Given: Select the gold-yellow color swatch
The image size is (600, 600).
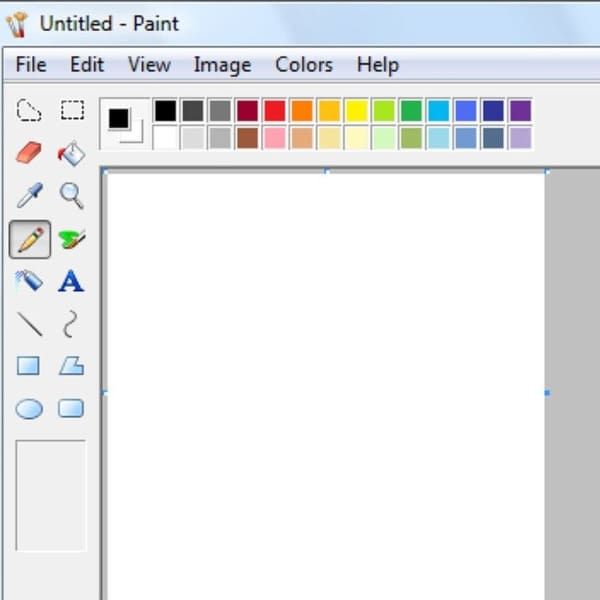Looking at the screenshot, I should click(329, 111).
